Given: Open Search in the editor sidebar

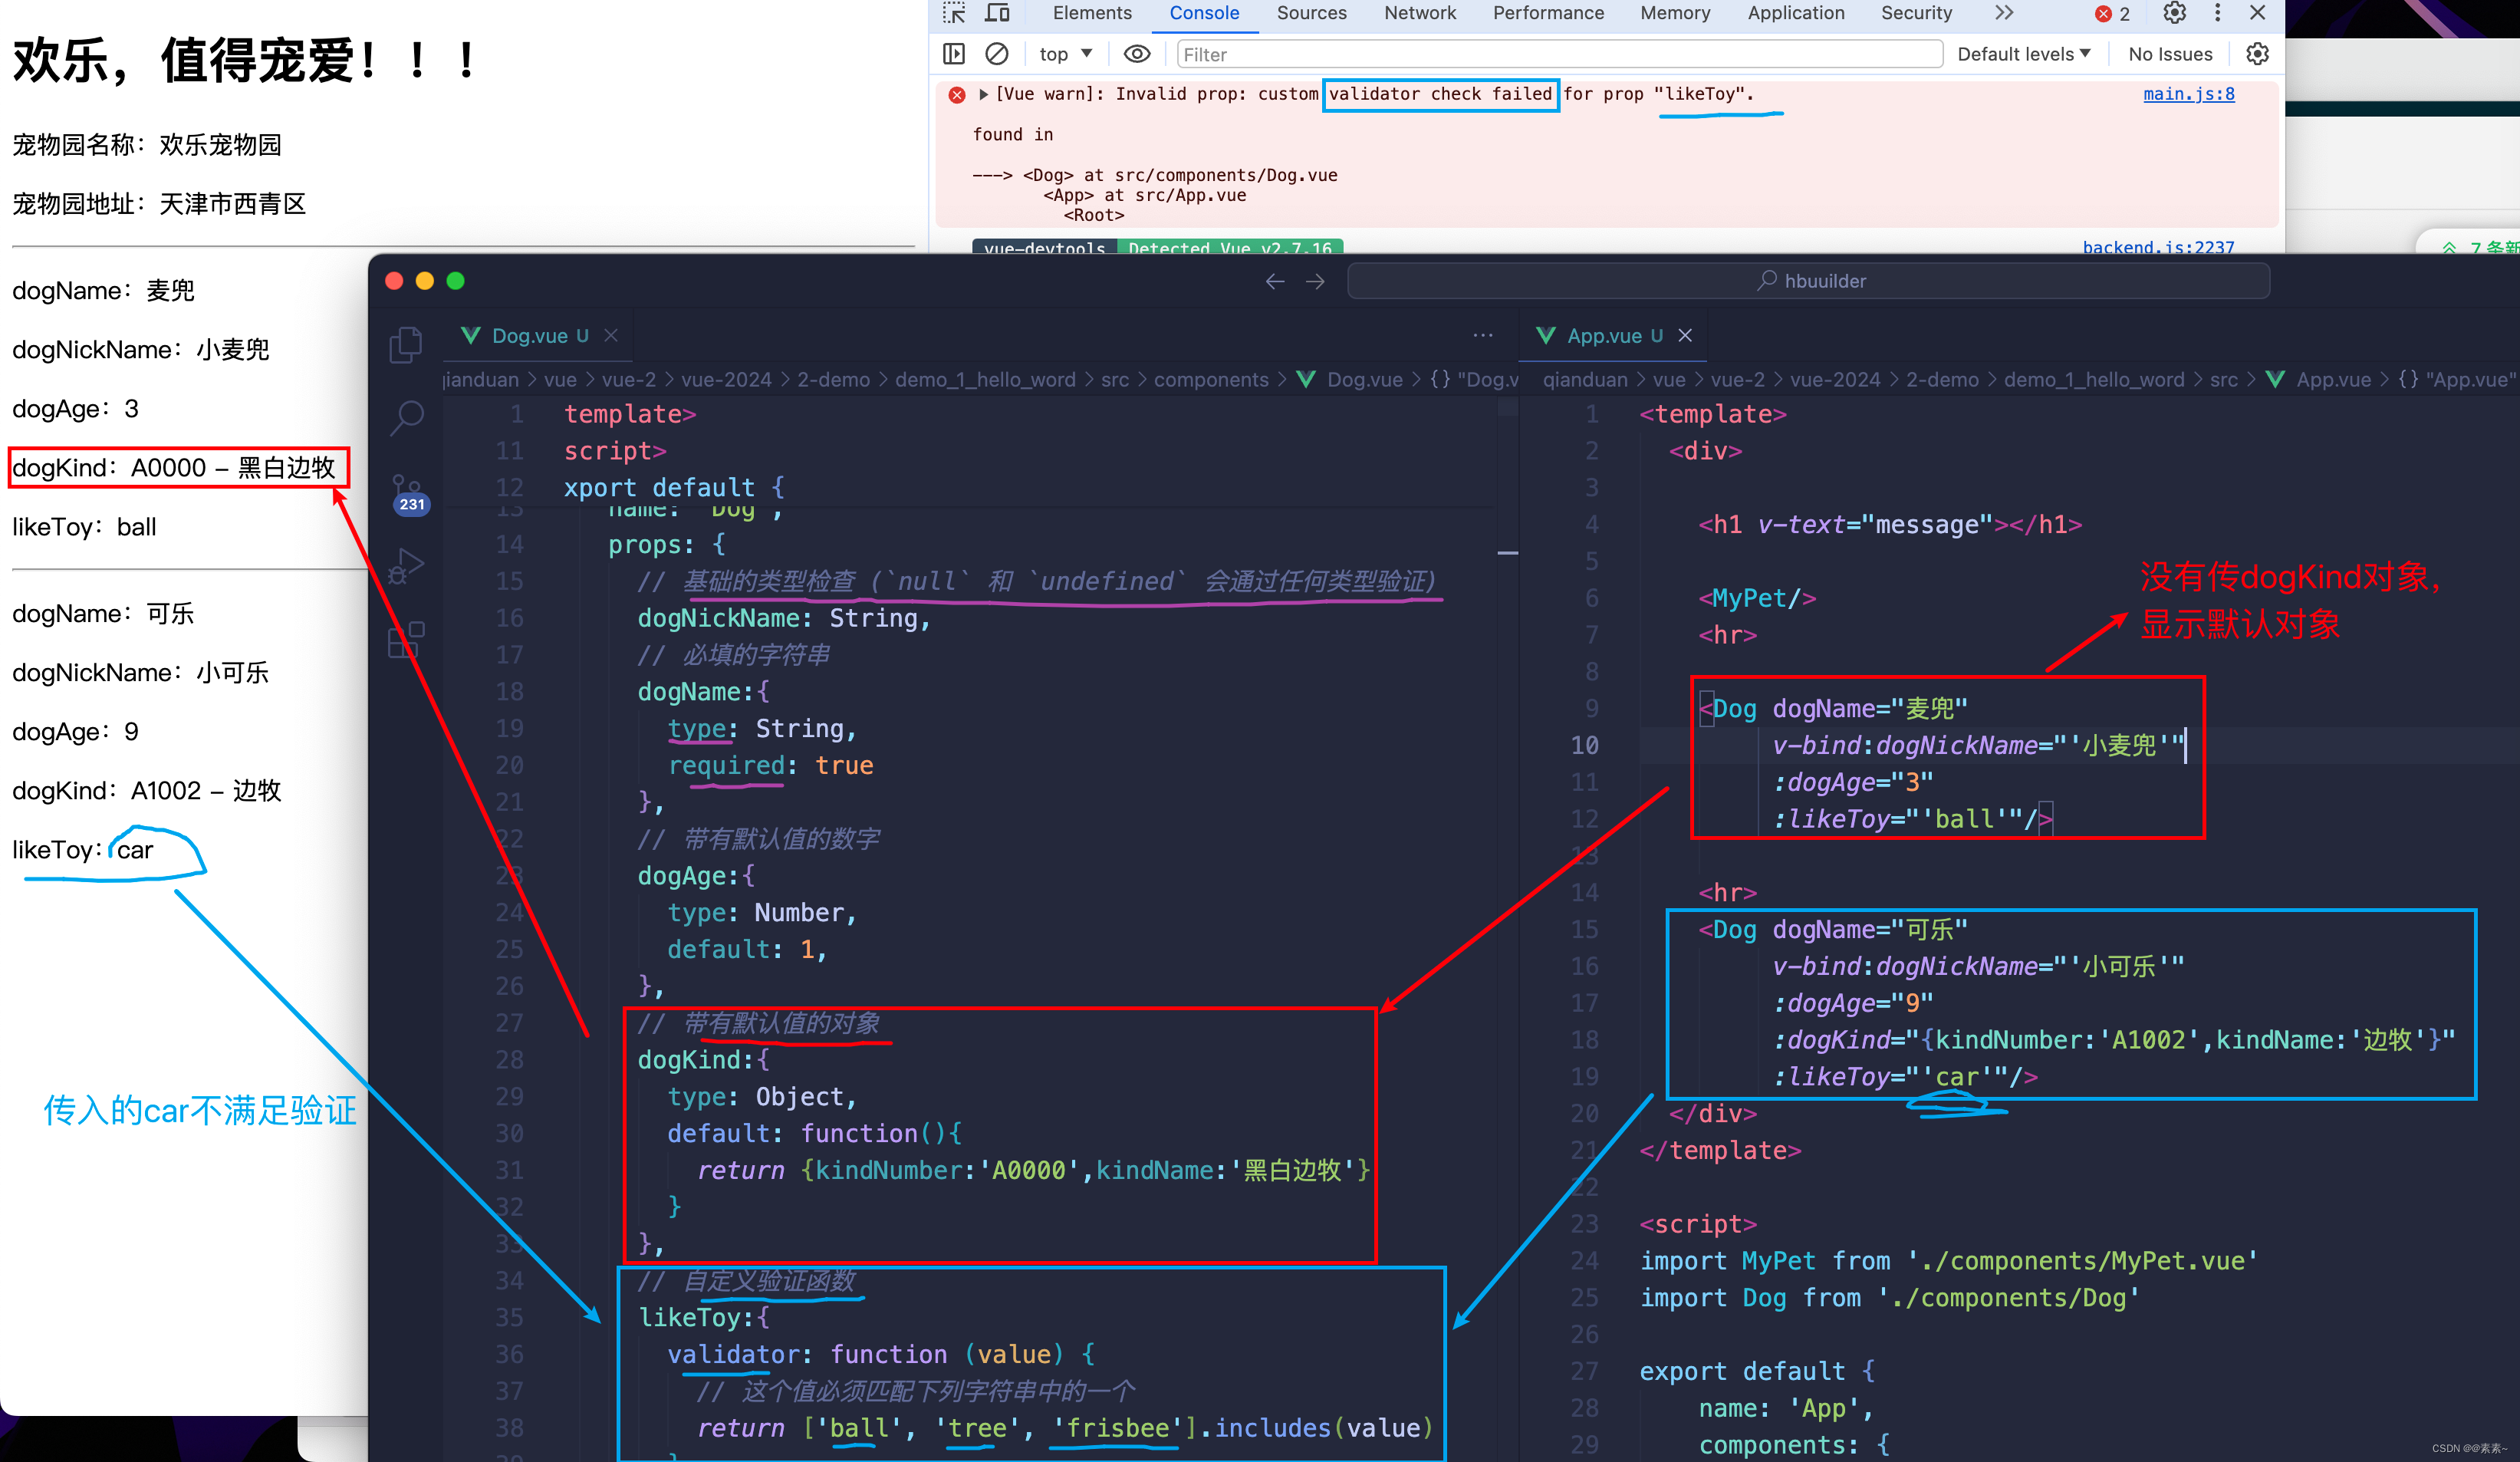Looking at the screenshot, I should pyautogui.click(x=407, y=419).
